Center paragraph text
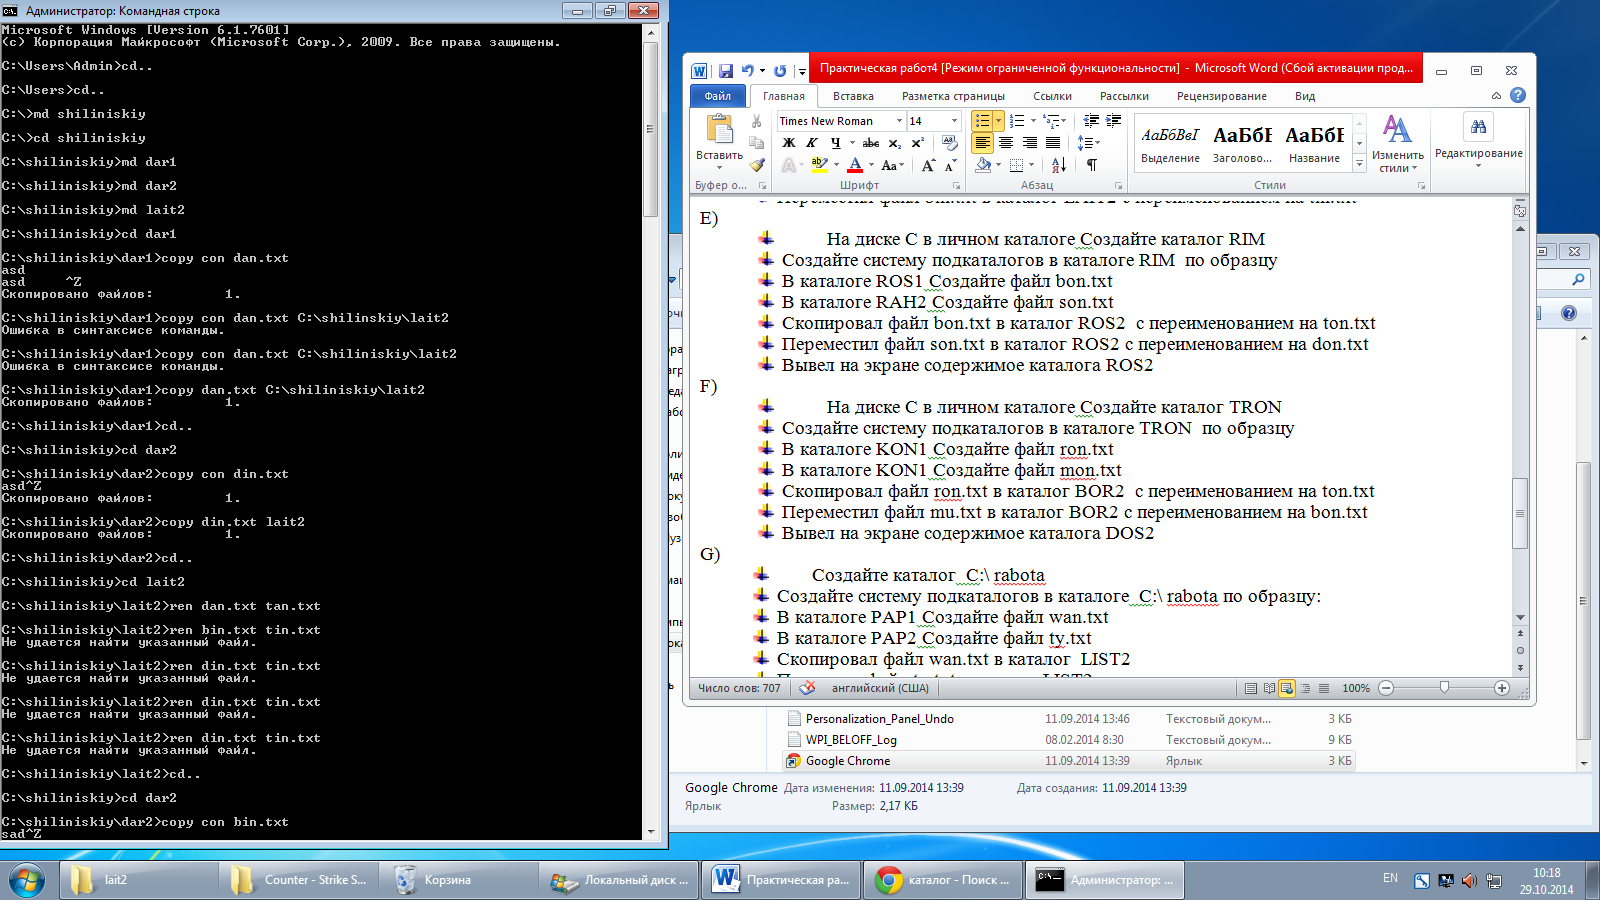The image size is (1600, 900). pyautogui.click(x=1006, y=143)
